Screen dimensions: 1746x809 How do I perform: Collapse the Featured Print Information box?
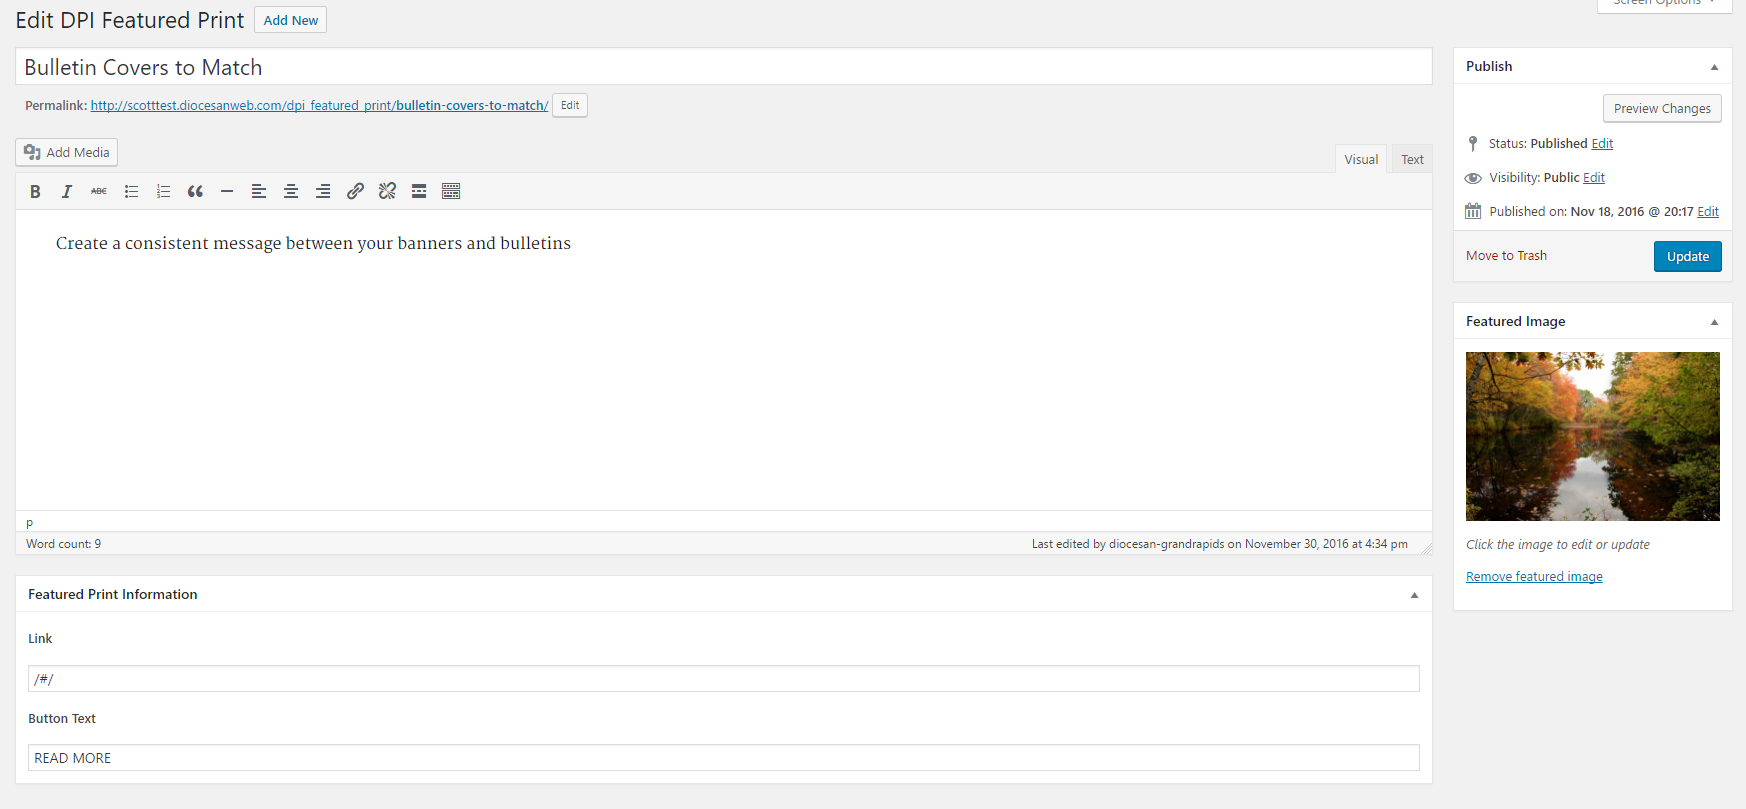tap(1414, 595)
